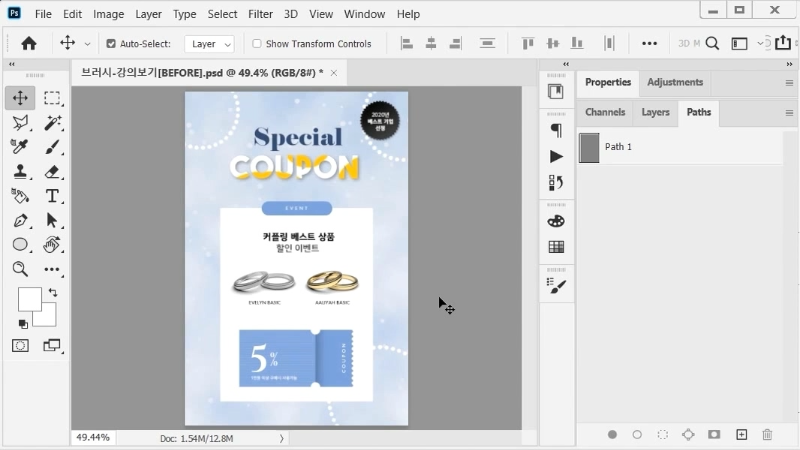
Task: Activate the Zoom tool
Action: point(20,269)
